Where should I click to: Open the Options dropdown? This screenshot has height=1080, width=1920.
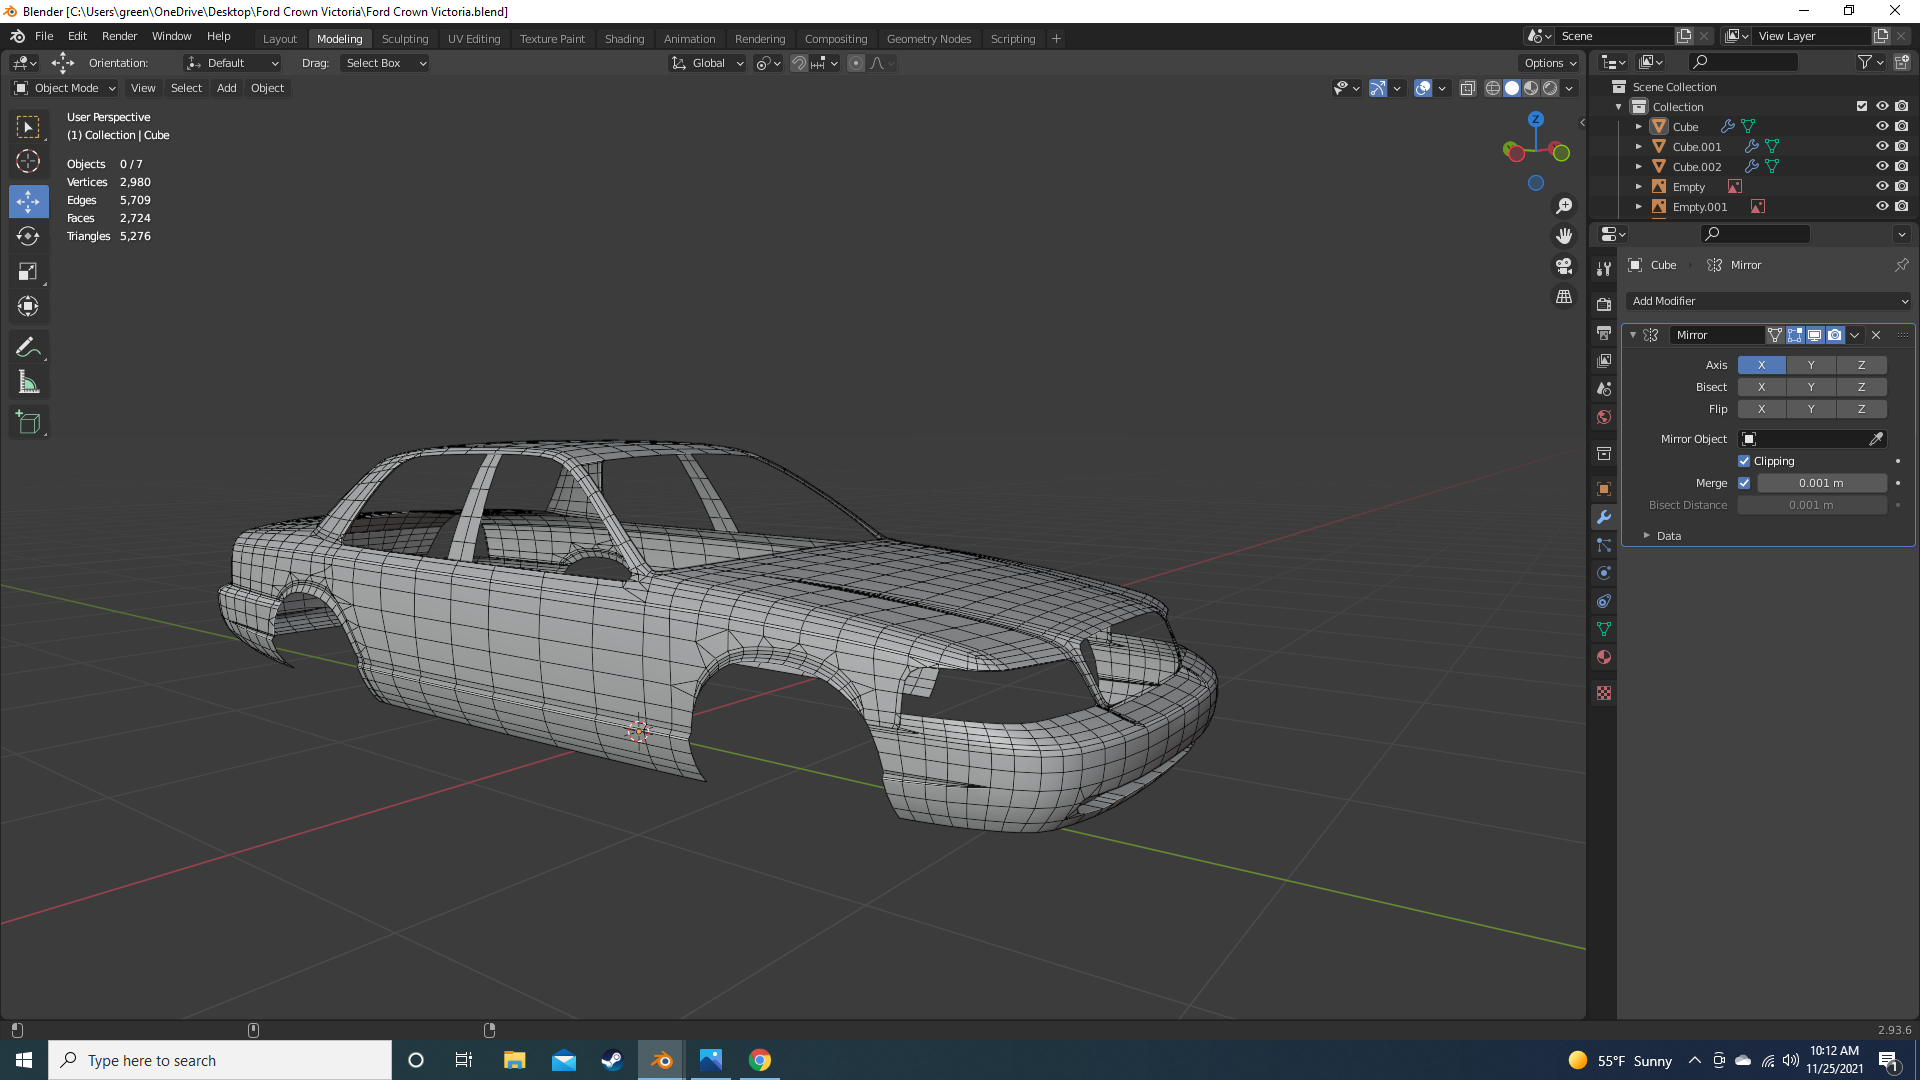tap(1550, 63)
